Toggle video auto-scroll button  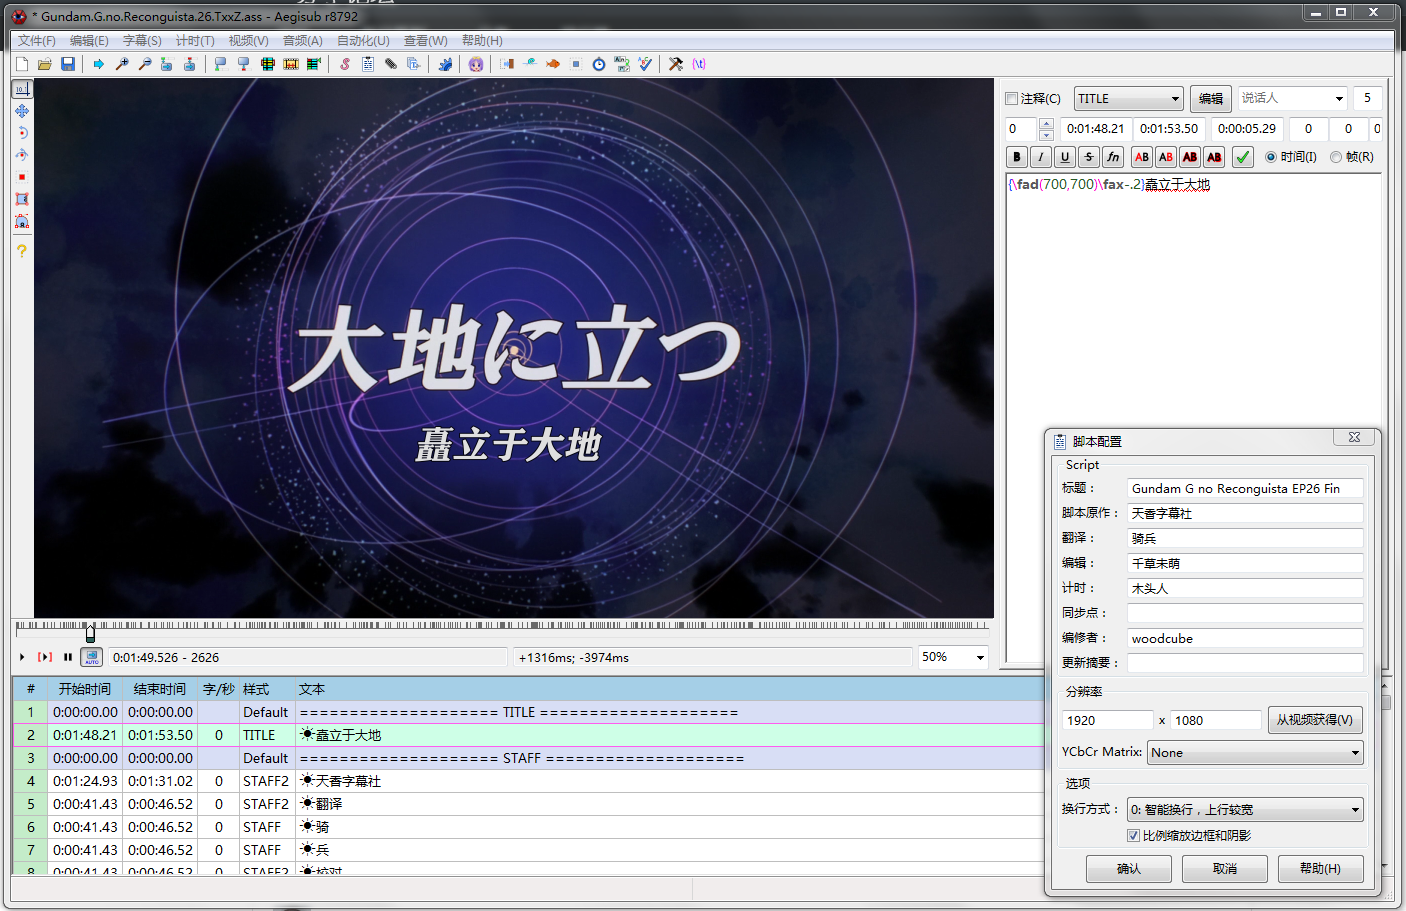click(x=92, y=657)
